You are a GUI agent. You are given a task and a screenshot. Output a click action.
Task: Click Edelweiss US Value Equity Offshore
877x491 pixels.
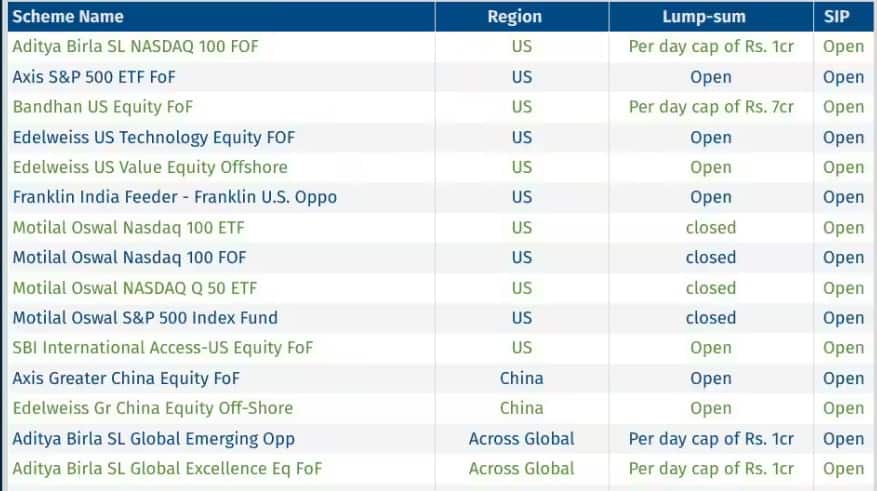tap(150, 167)
